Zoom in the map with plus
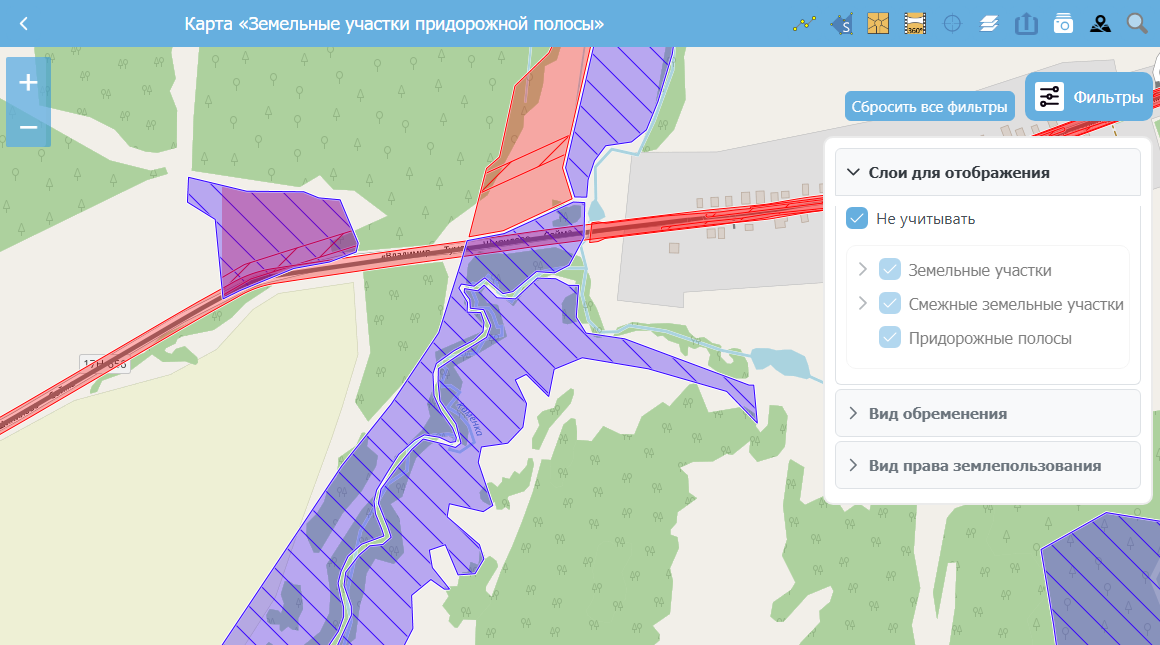This screenshot has width=1160, height=645. [x=28, y=83]
